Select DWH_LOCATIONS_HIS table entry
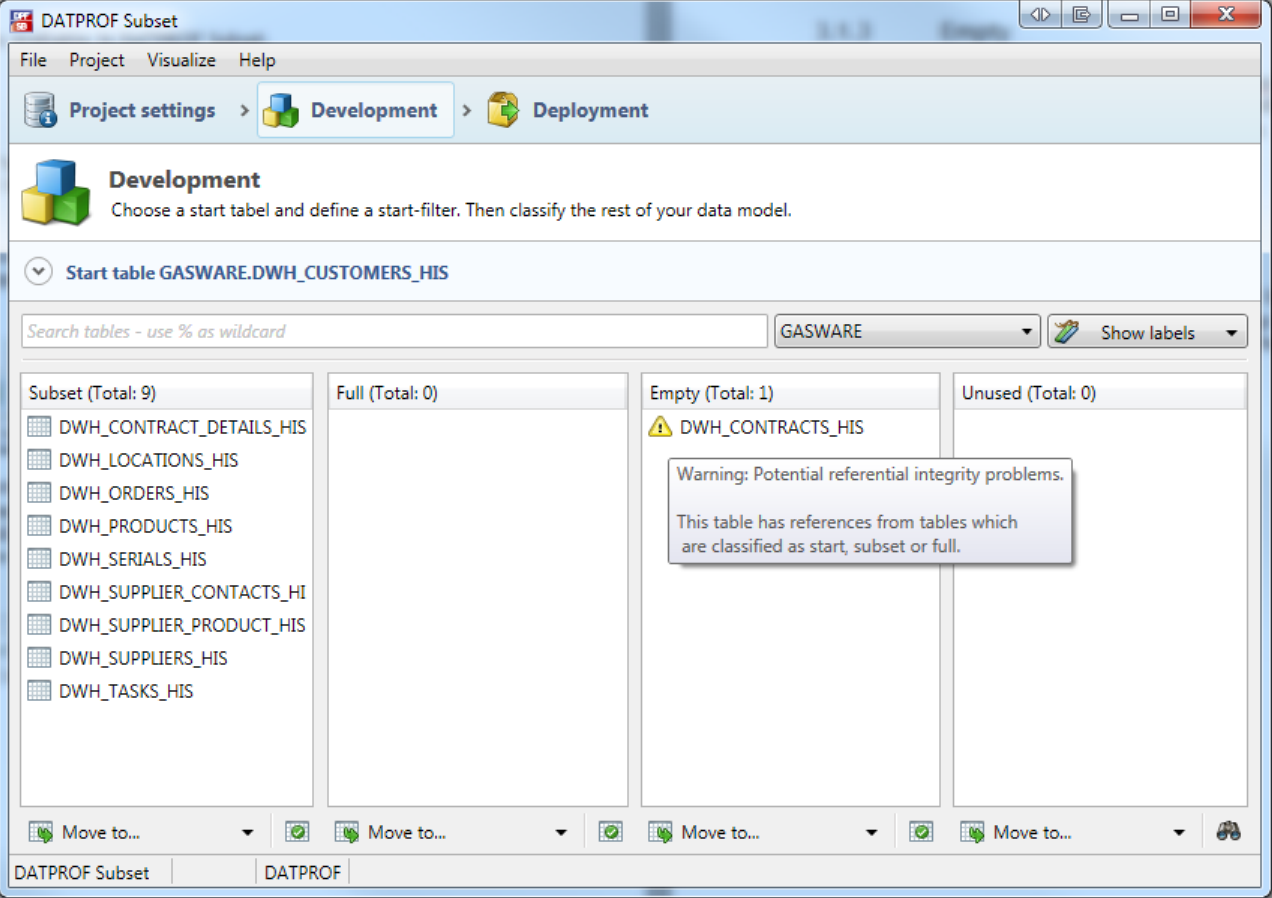The width and height of the screenshot is (1272, 898). [148, 460]
